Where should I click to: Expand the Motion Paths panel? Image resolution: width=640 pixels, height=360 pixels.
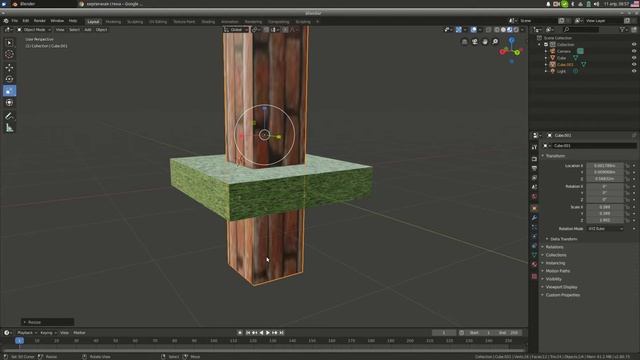(x=558, y=271)
